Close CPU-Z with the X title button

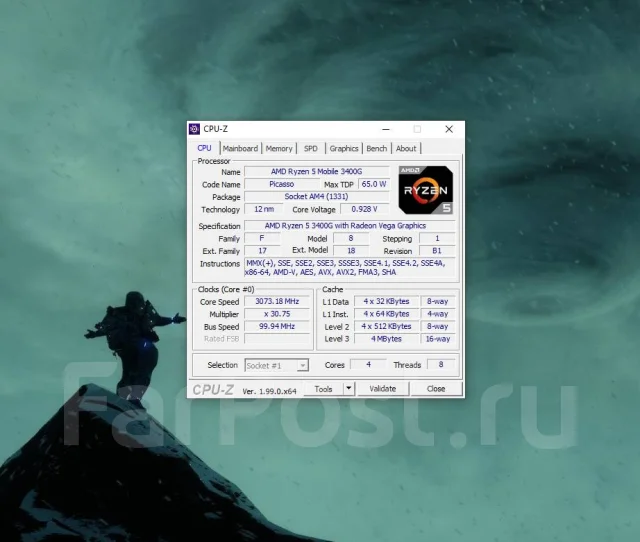(449, 129)
